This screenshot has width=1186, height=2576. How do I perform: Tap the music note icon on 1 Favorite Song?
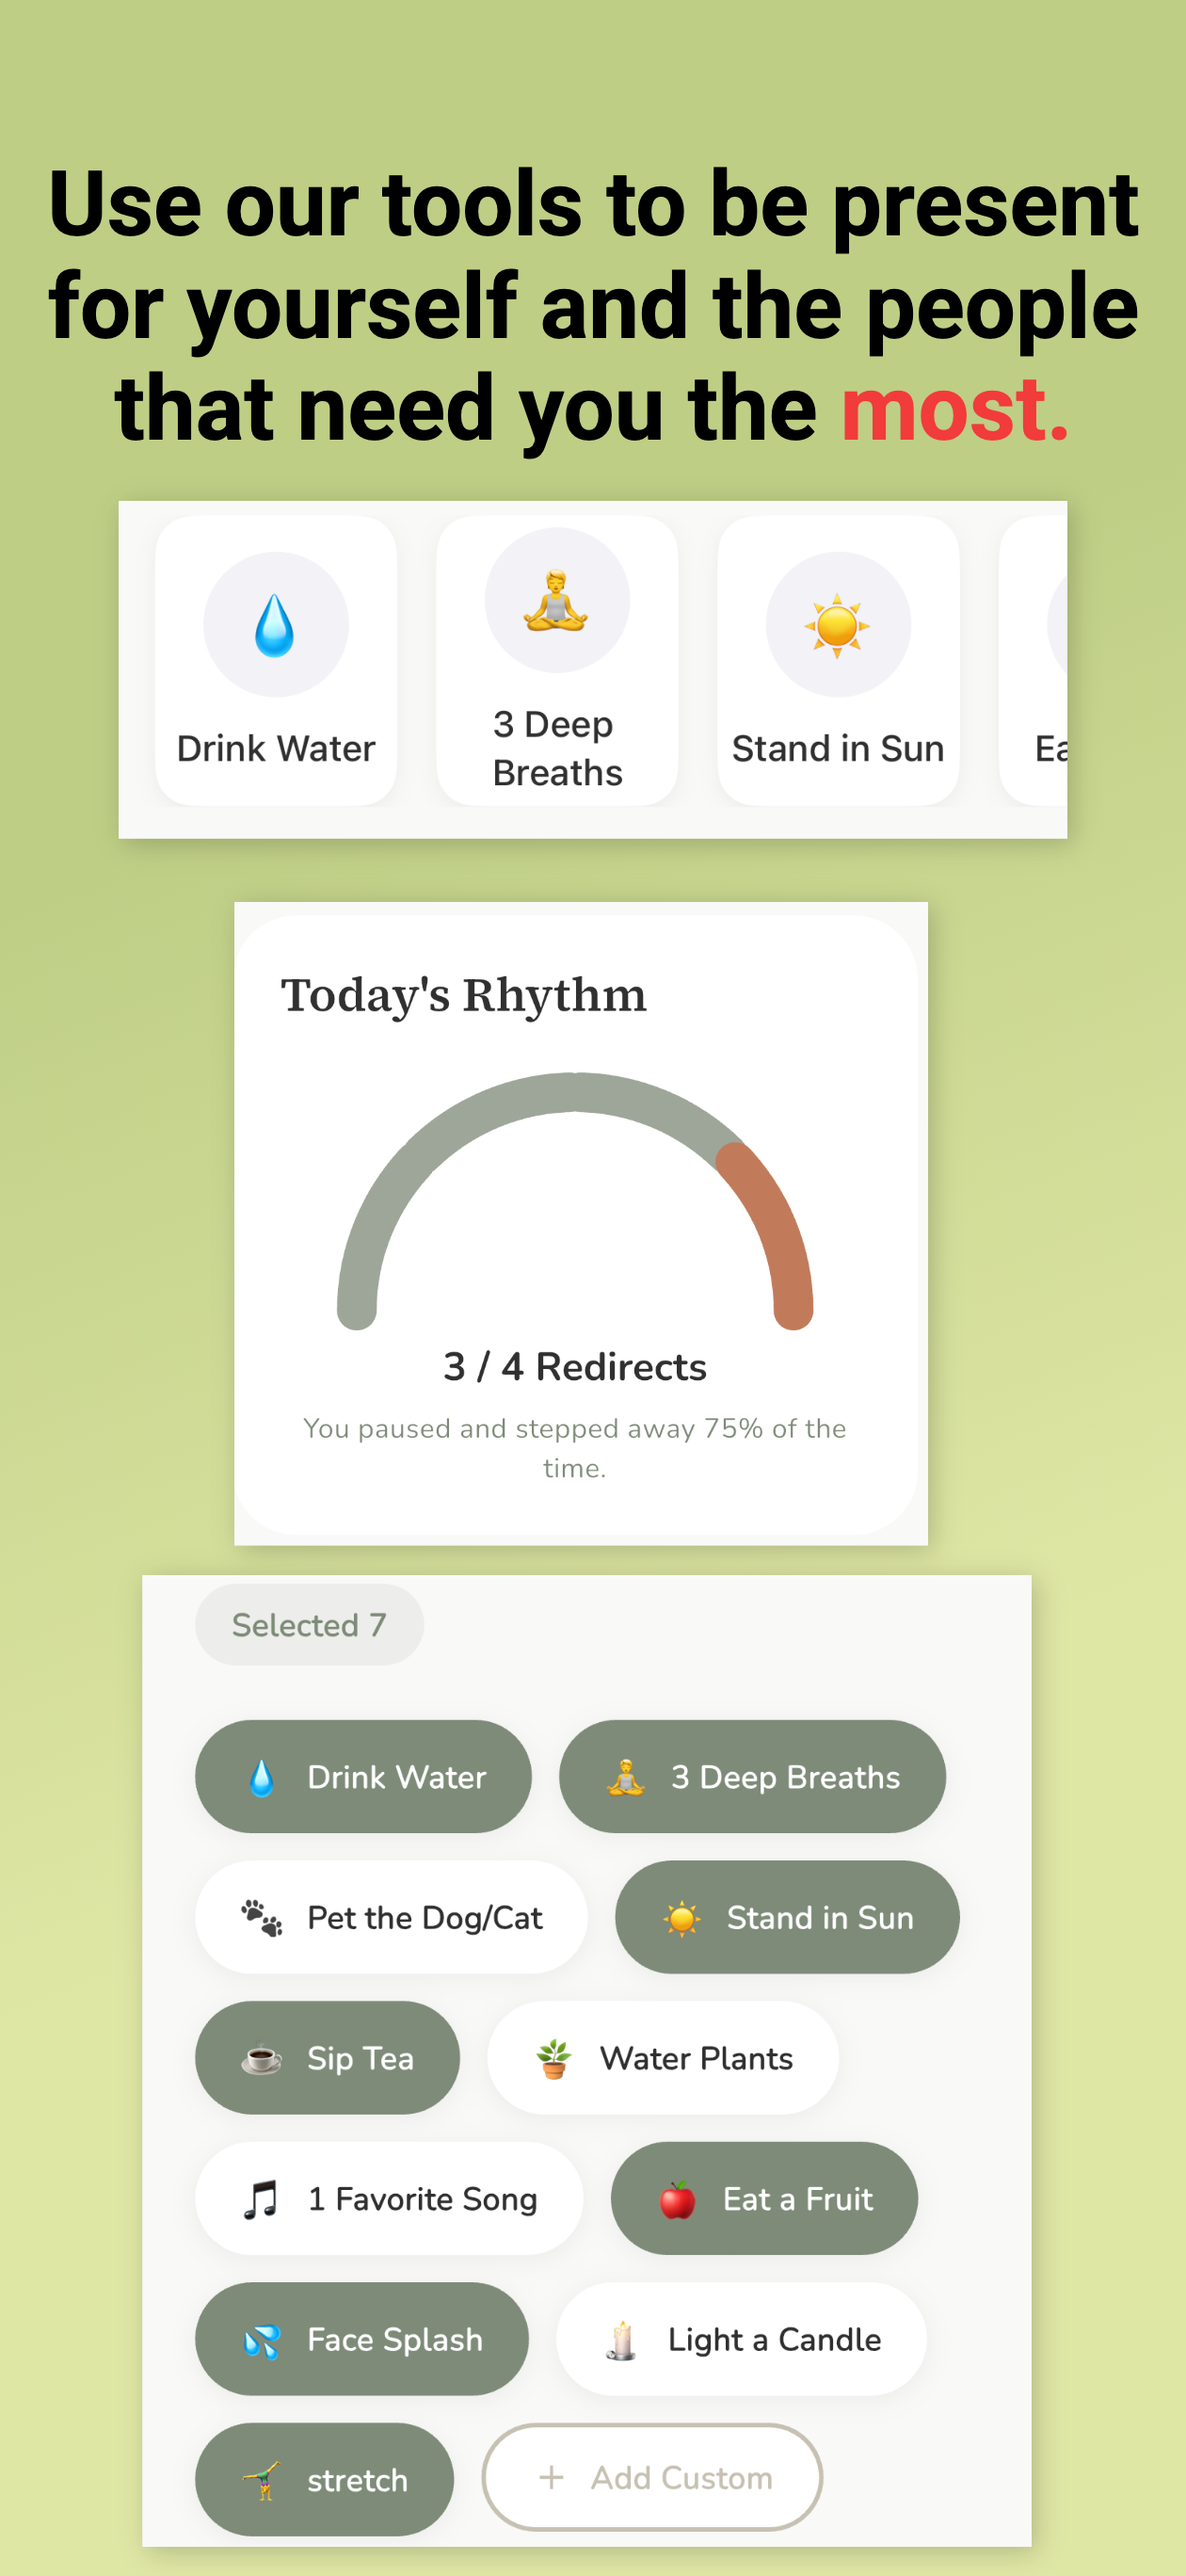pos(262,2199)
